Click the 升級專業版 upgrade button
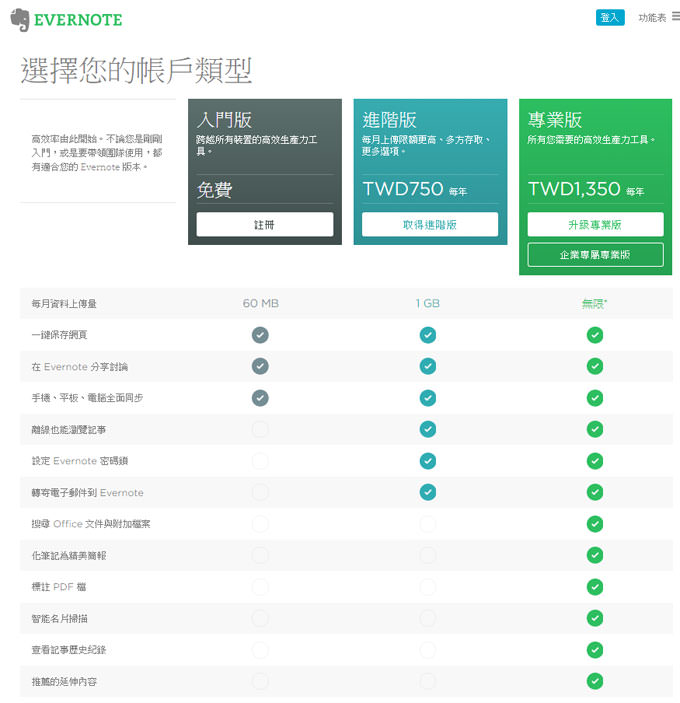The height and width of the screenshot is (703, 680). coord(595,224)
